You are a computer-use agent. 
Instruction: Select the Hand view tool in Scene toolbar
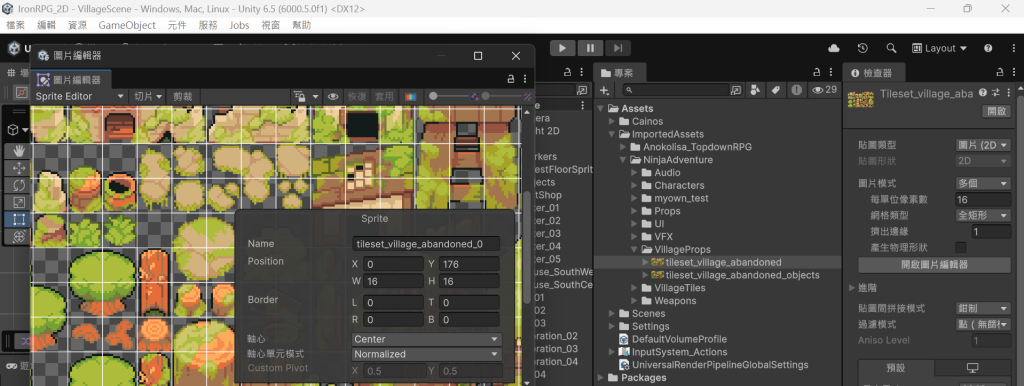point(19,152)
